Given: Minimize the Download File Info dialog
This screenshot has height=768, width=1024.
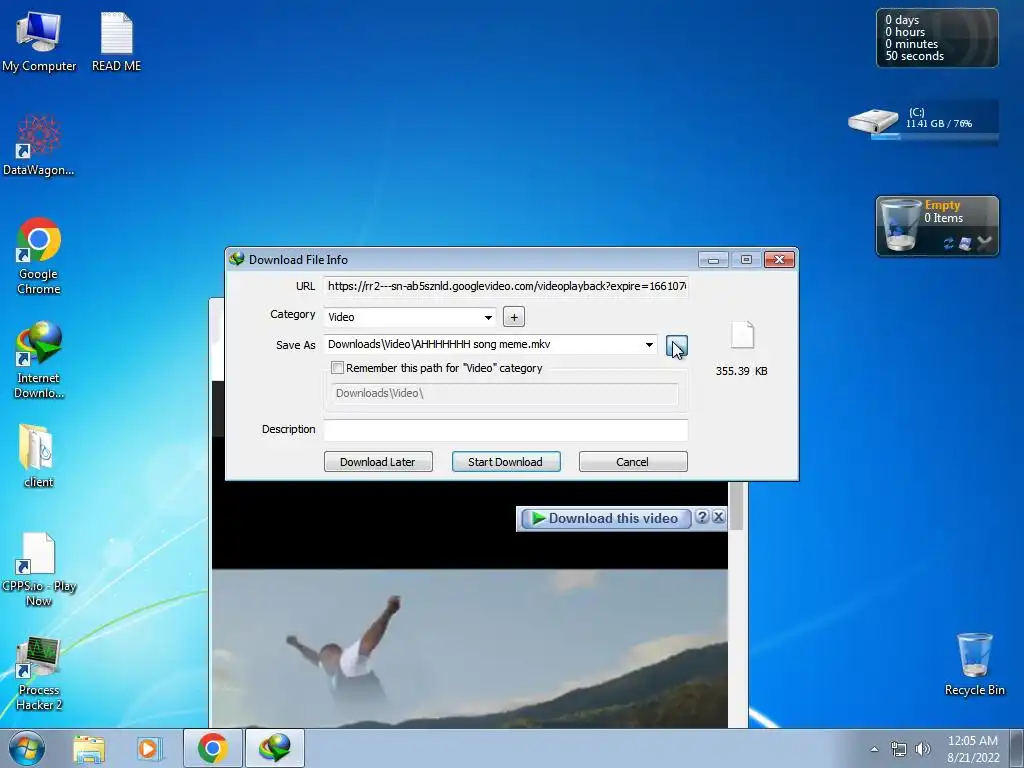Looking at the screenshot, I should point(713,260).
